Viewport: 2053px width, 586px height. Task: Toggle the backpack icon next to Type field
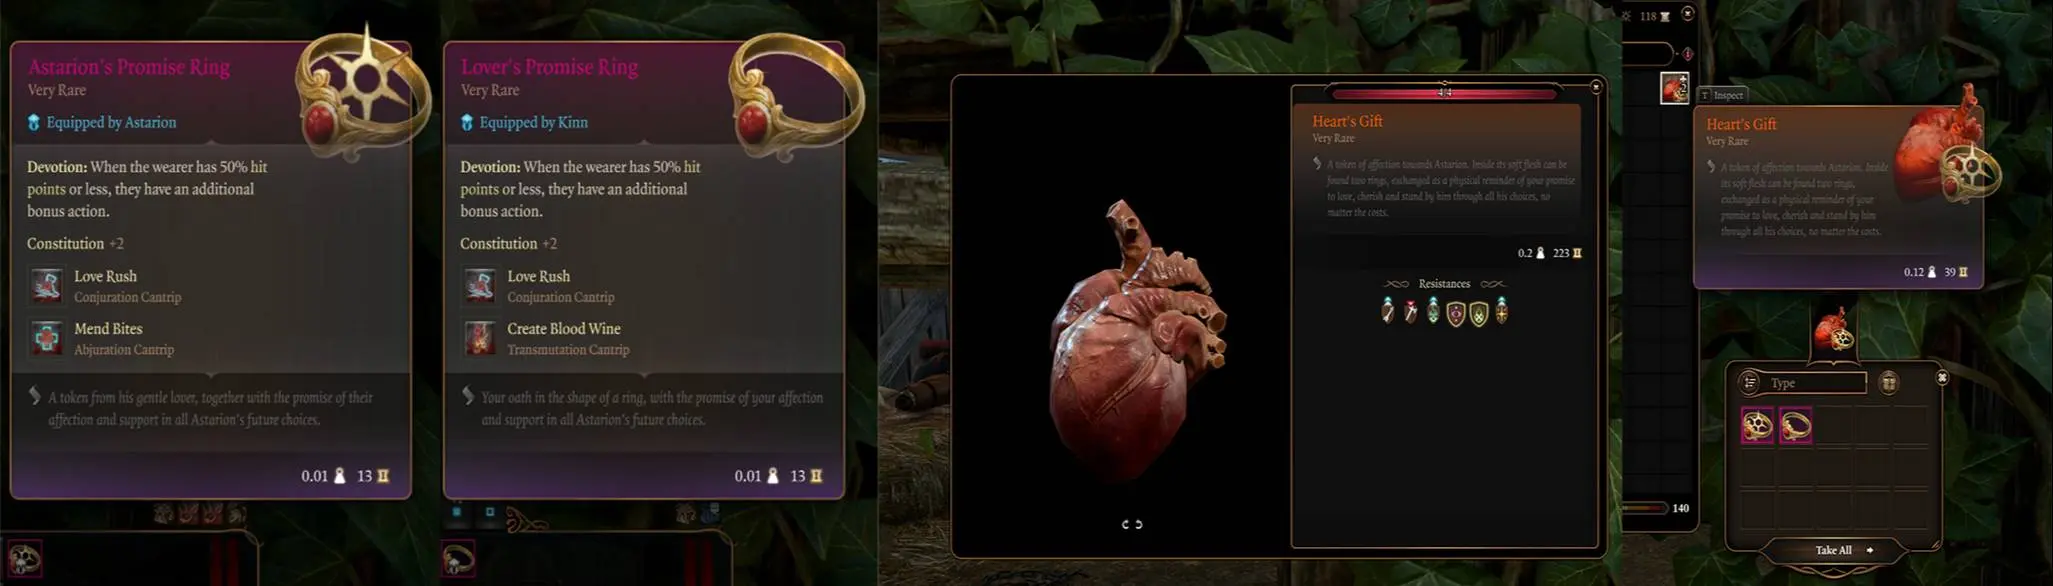tap(1888, 383)
